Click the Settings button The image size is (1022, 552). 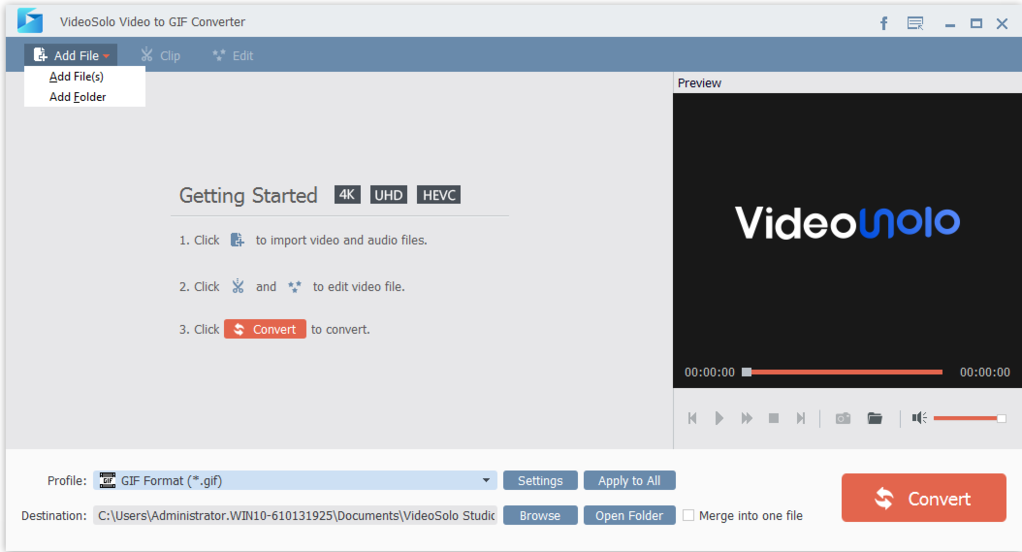tap(540, 480)
